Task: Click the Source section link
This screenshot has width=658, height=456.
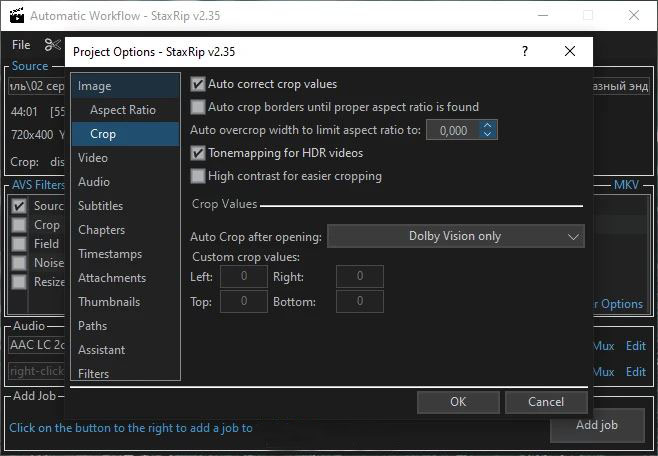Action: click(30, 66)
